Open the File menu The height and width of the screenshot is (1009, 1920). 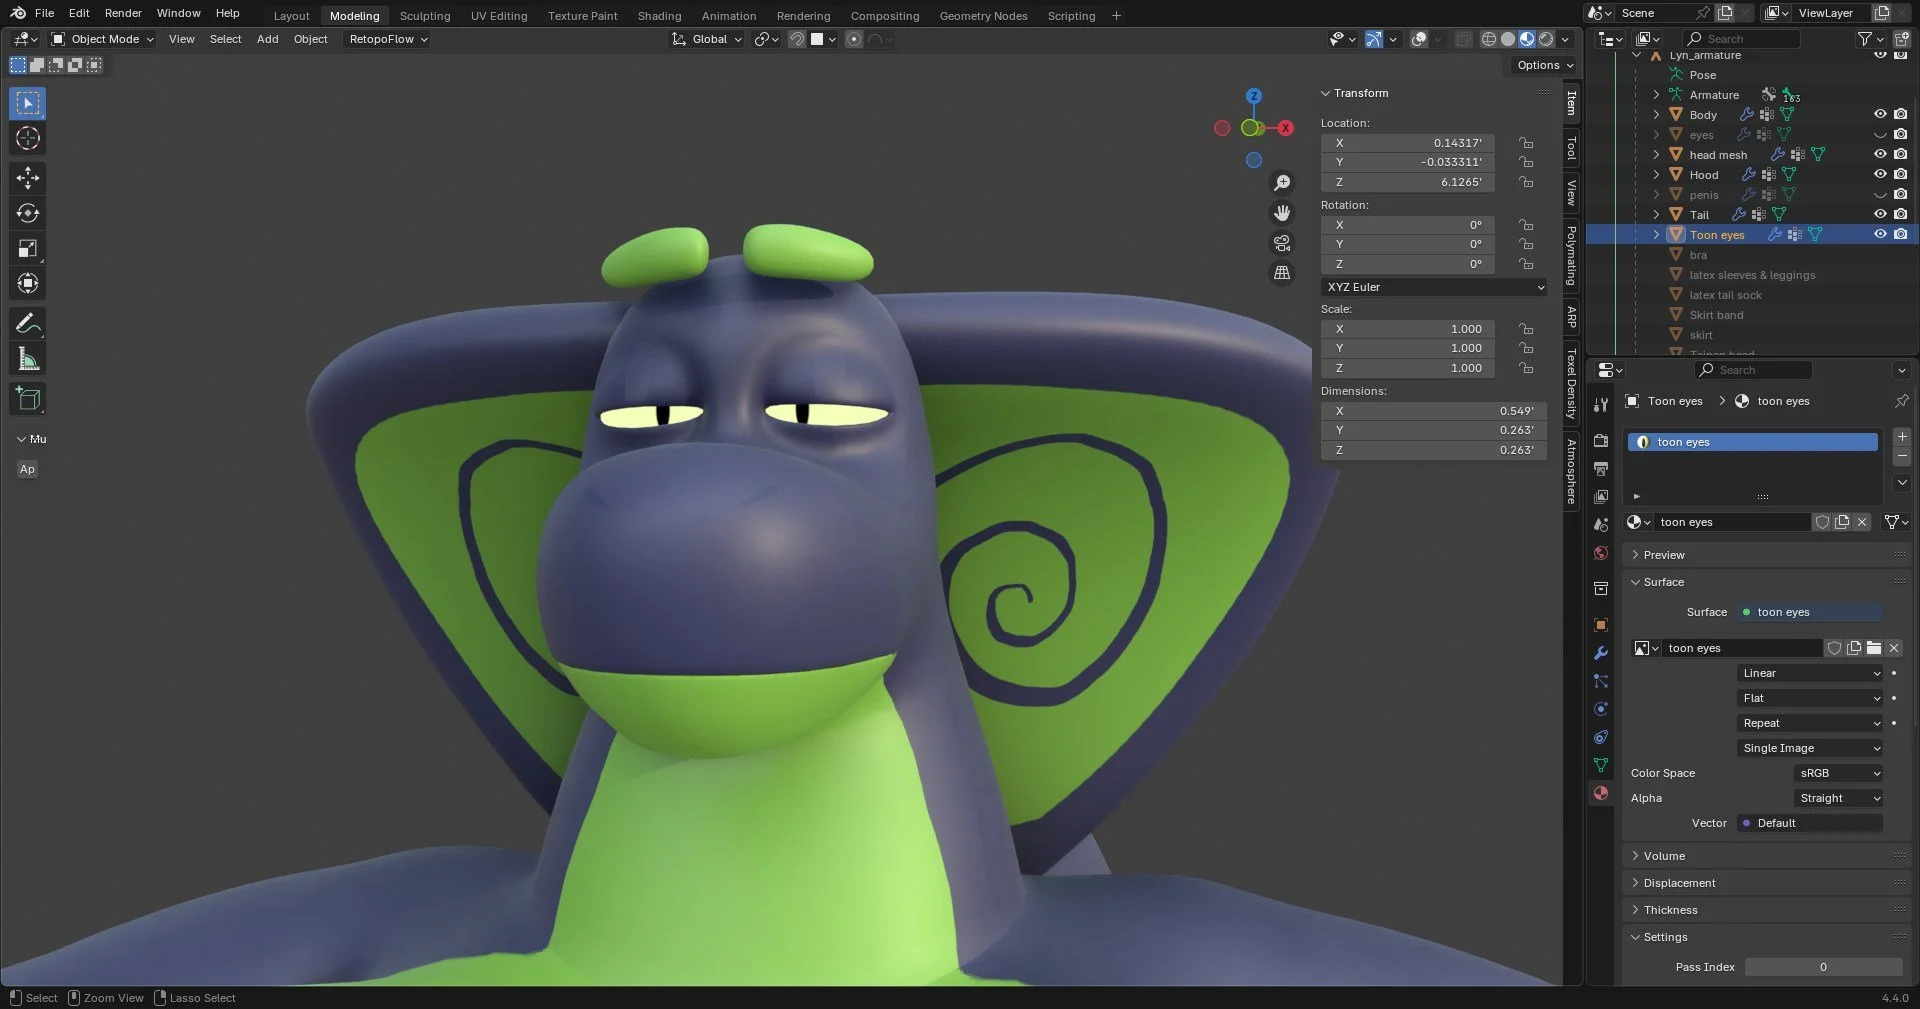pos(44,13)
